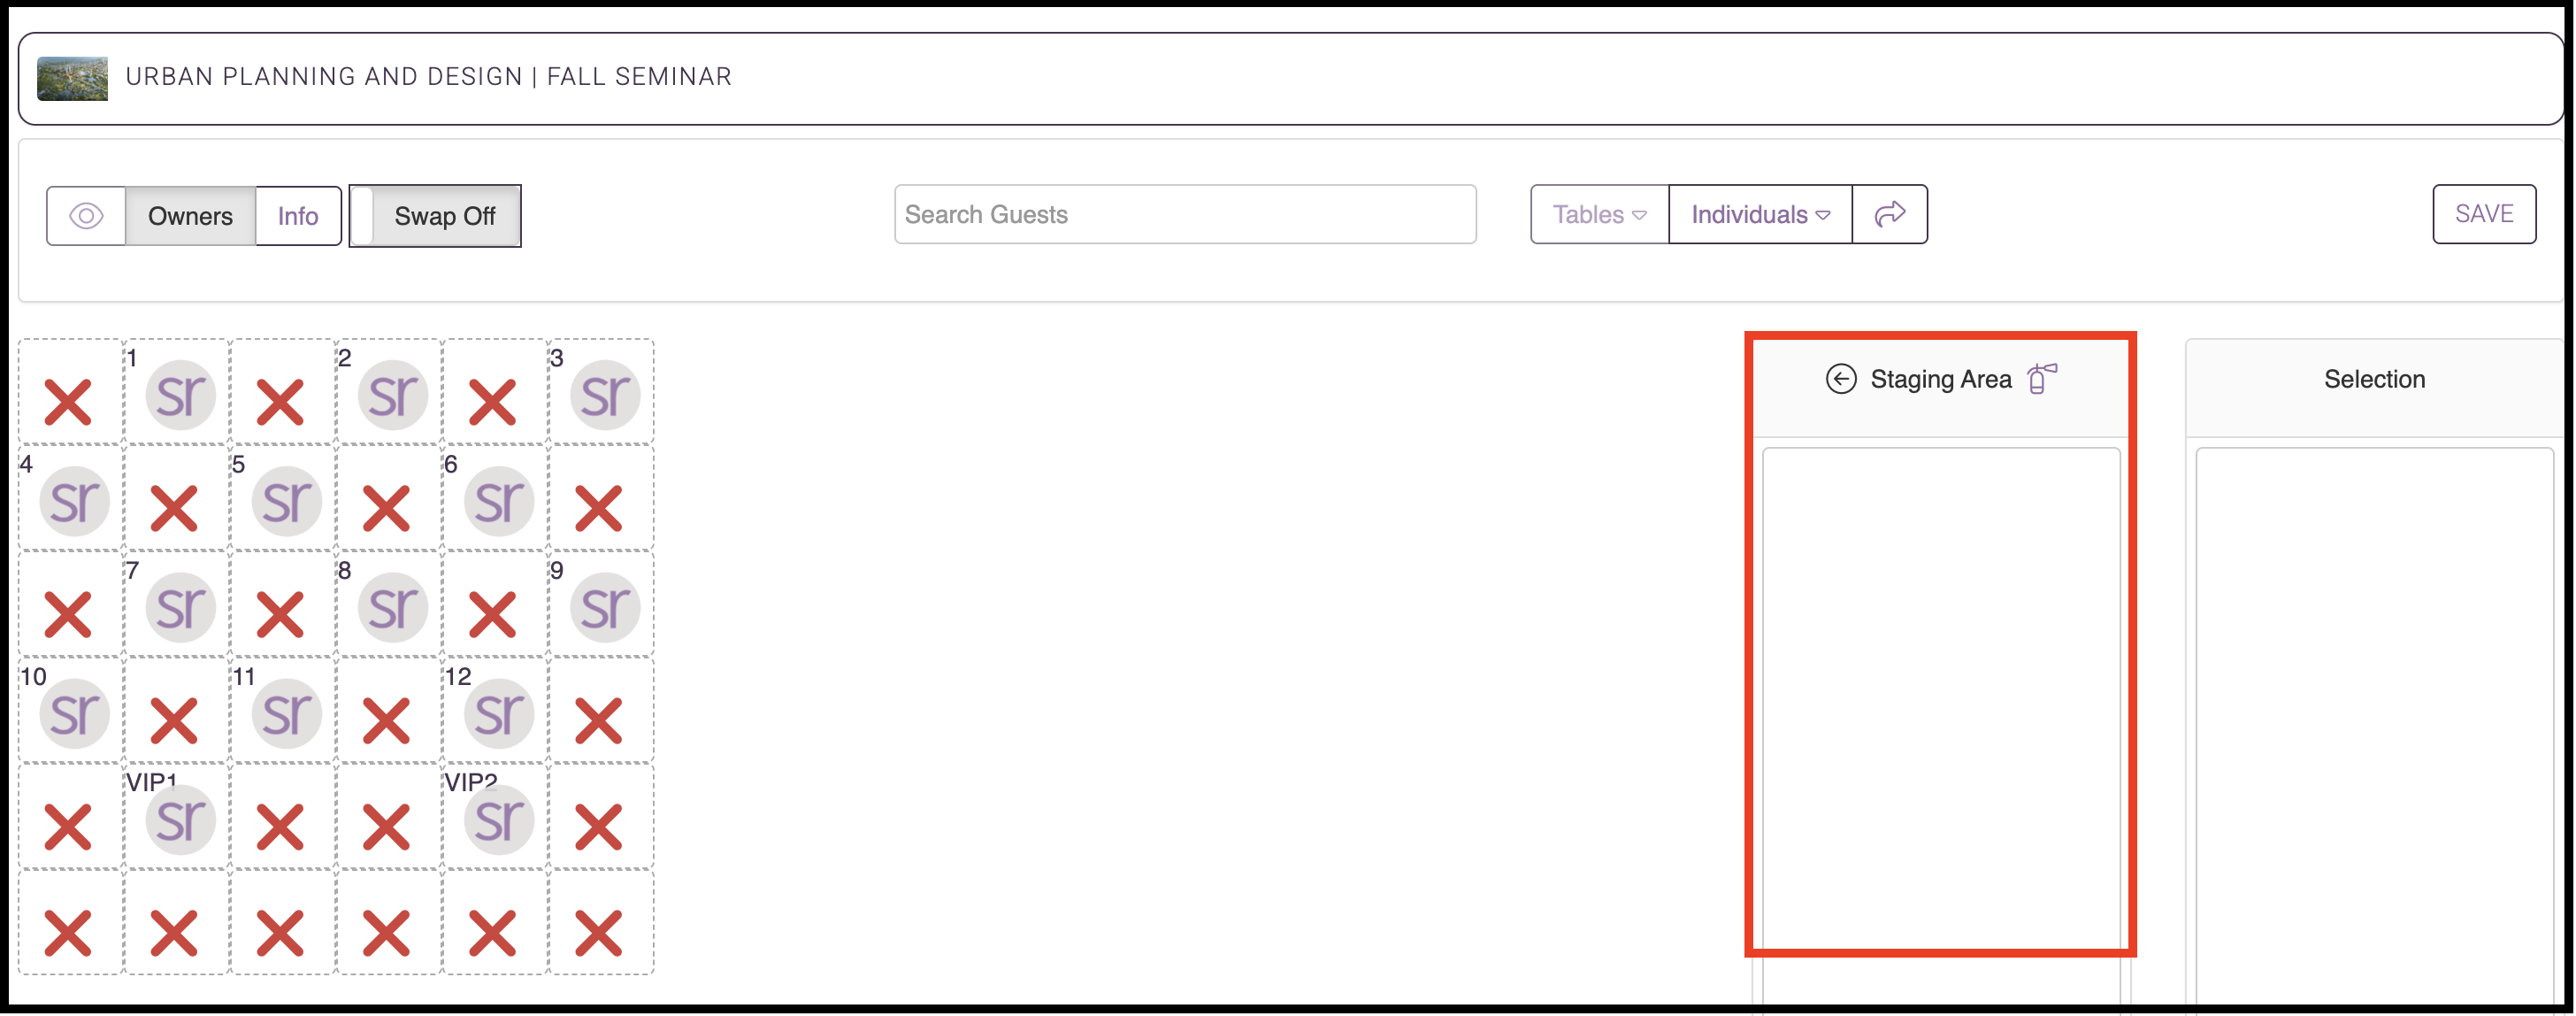
Task: Select table 4 icon
Action: (x=75, y=501)
